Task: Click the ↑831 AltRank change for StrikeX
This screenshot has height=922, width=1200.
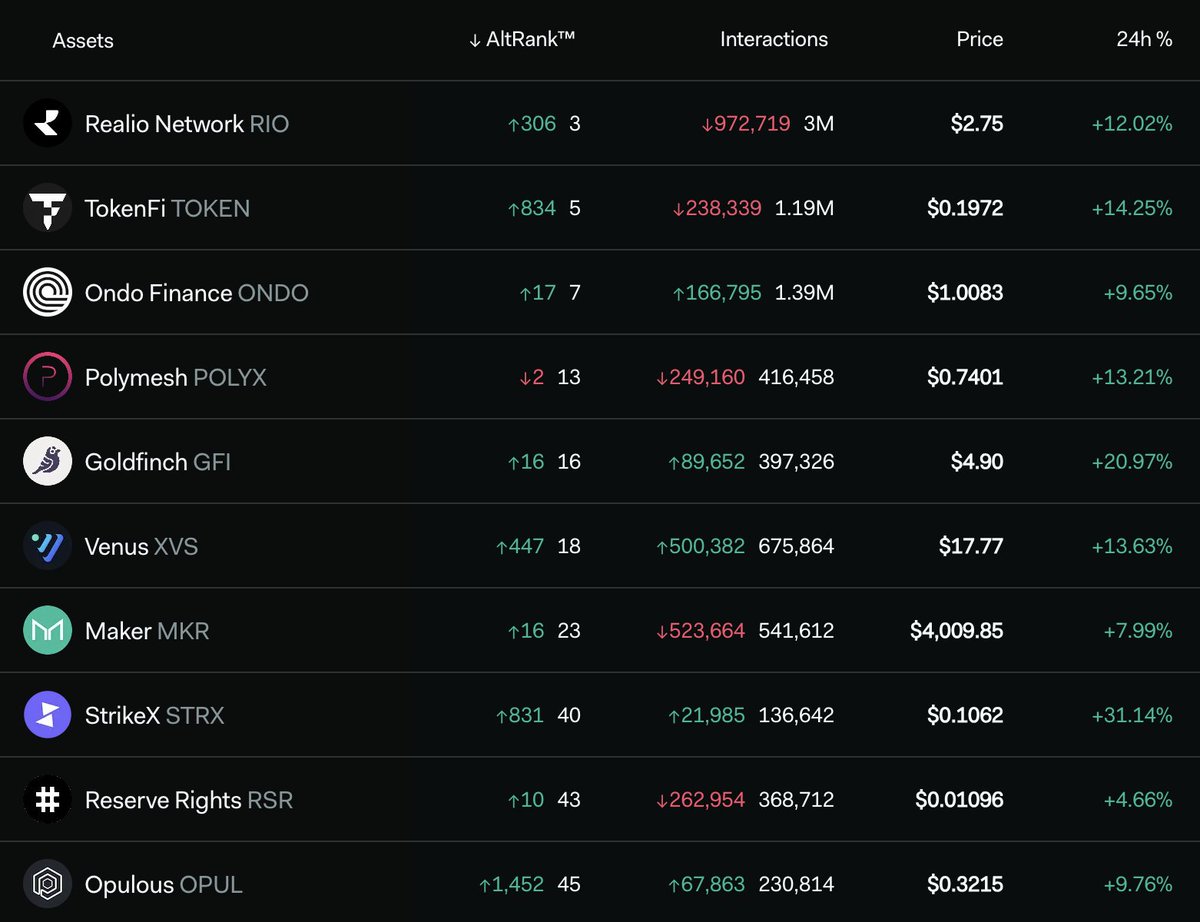Action: (x=520, y=715)
